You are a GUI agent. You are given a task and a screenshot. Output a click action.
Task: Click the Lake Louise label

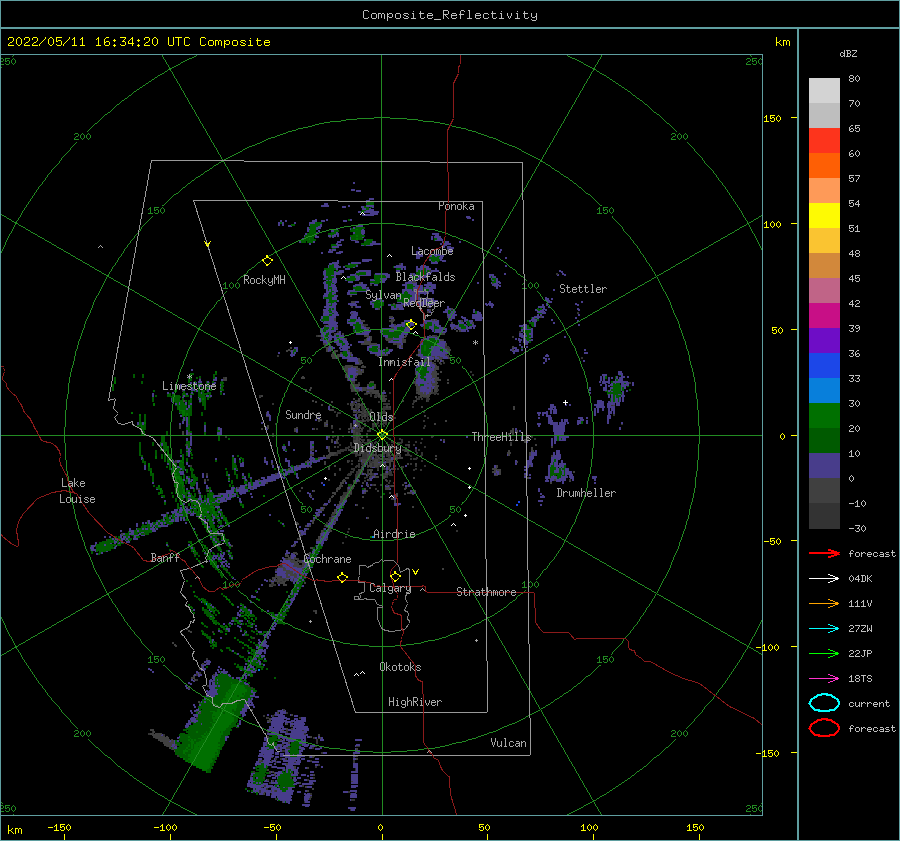click(77, 491)
